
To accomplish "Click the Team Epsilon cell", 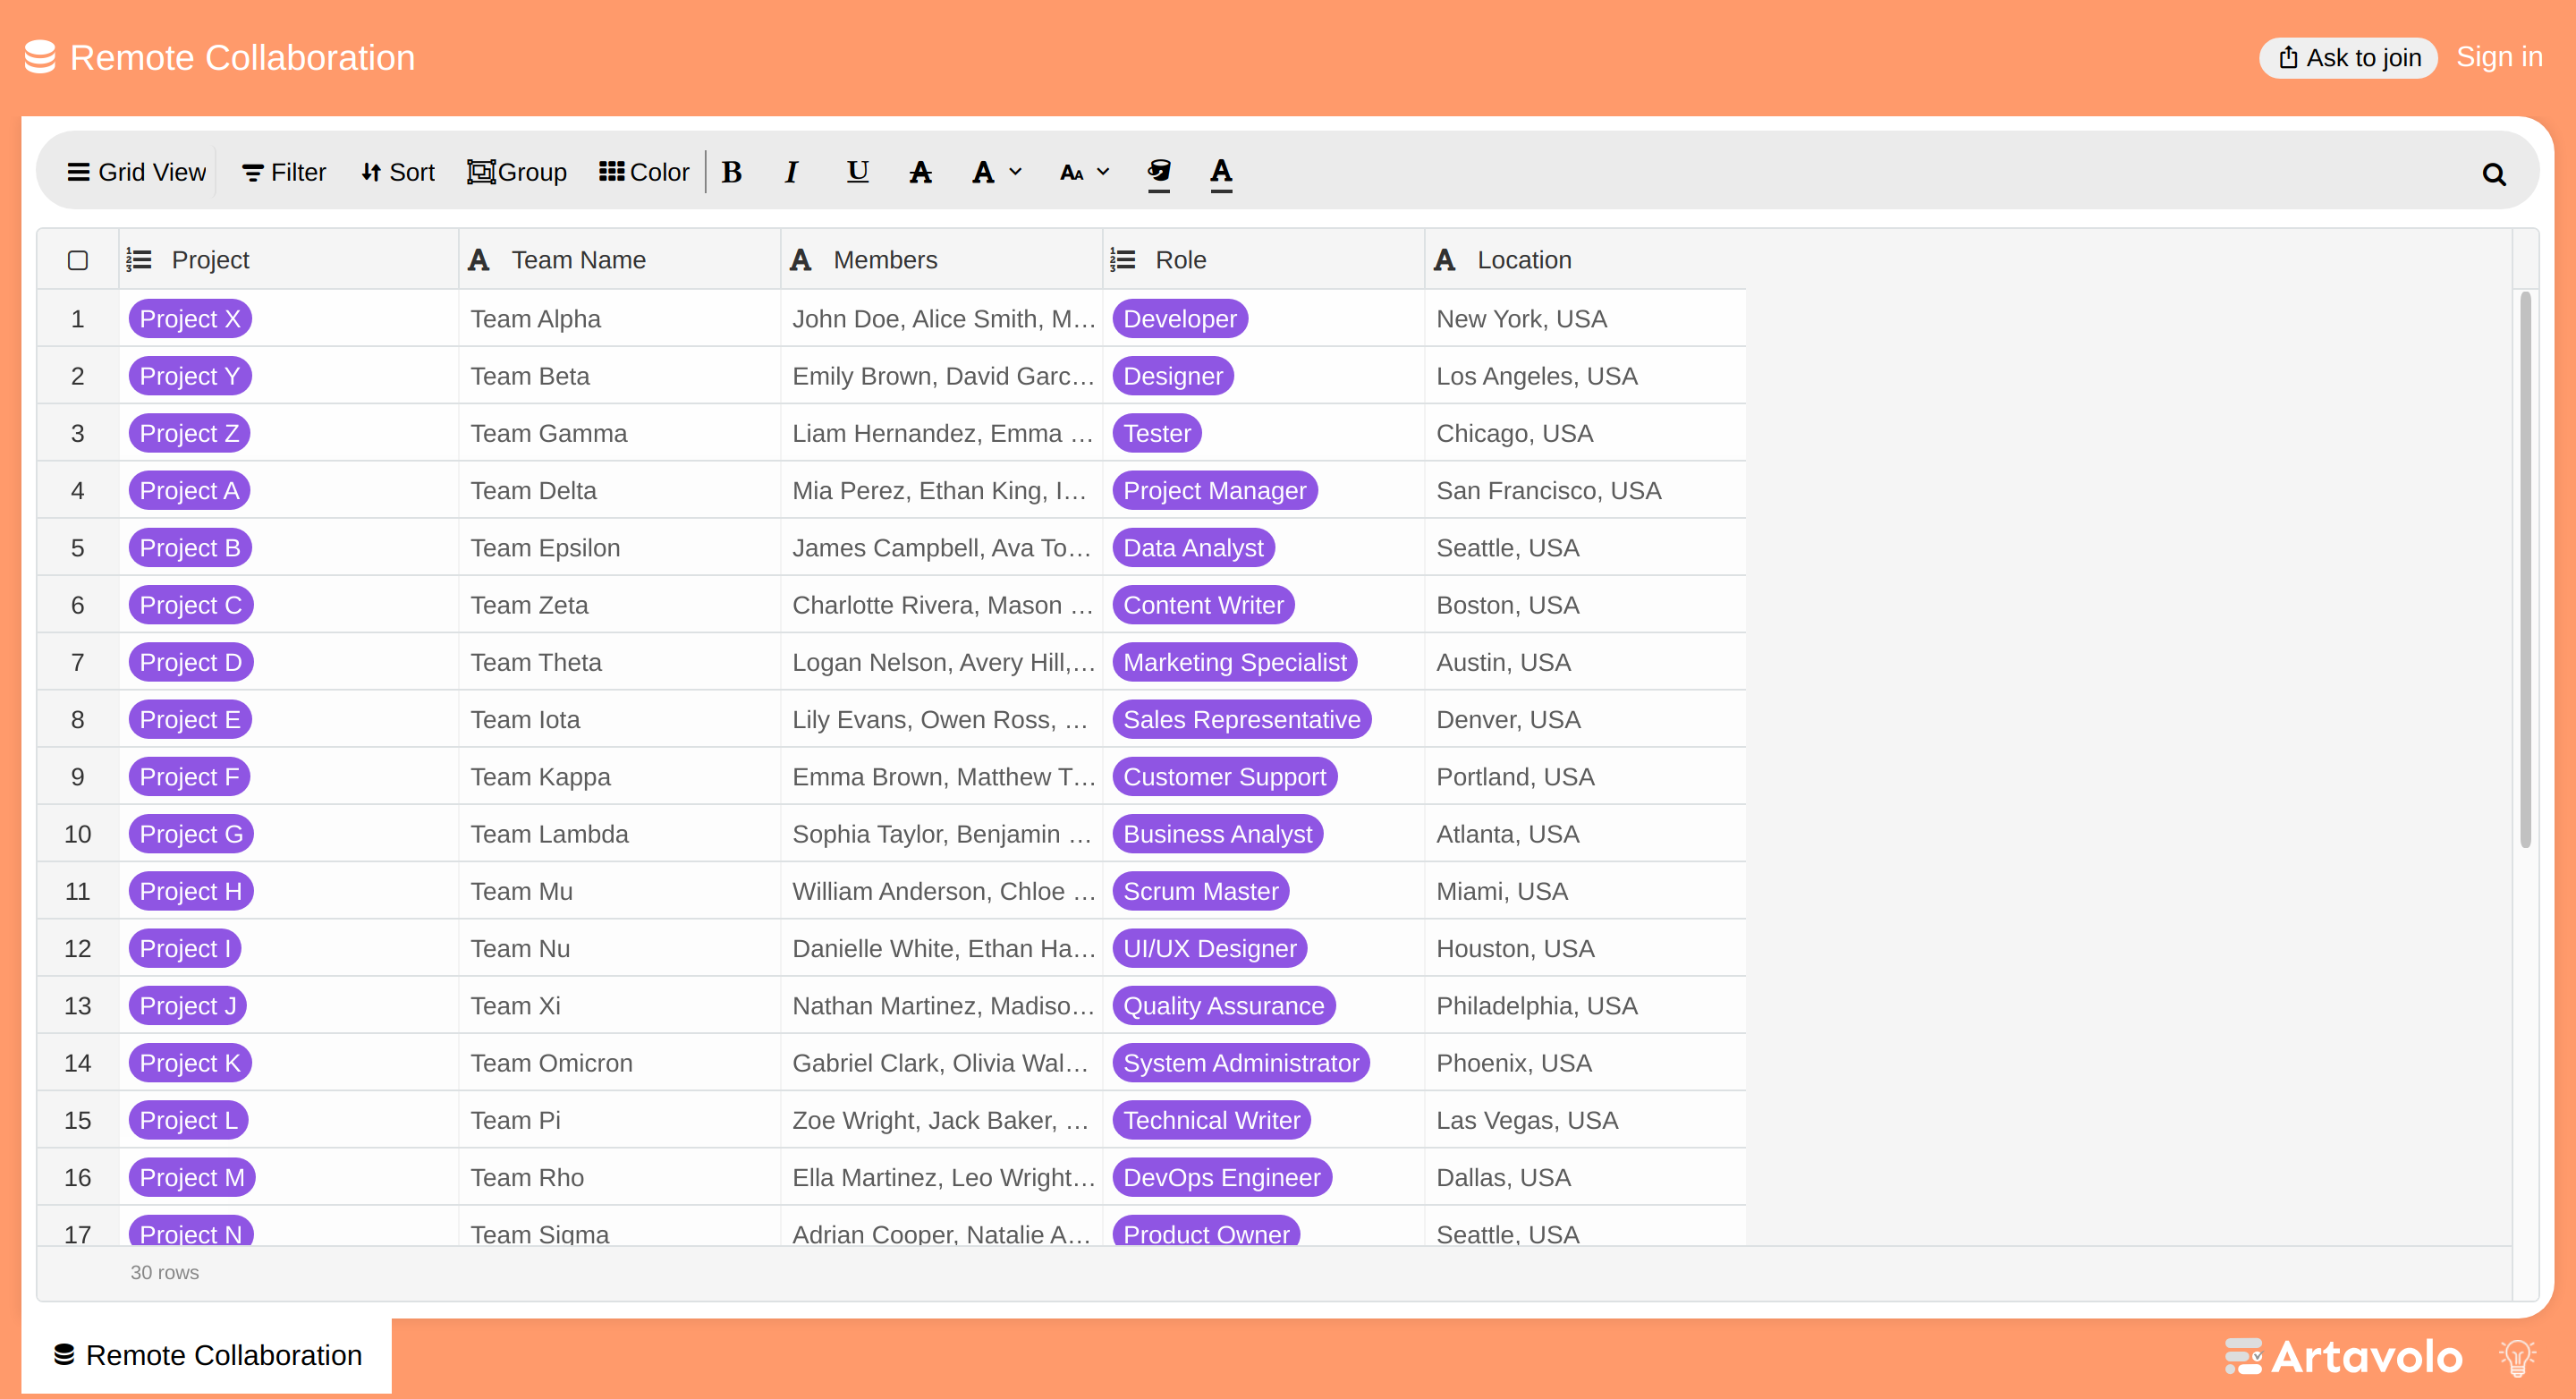I will click(x=619, y=547).
